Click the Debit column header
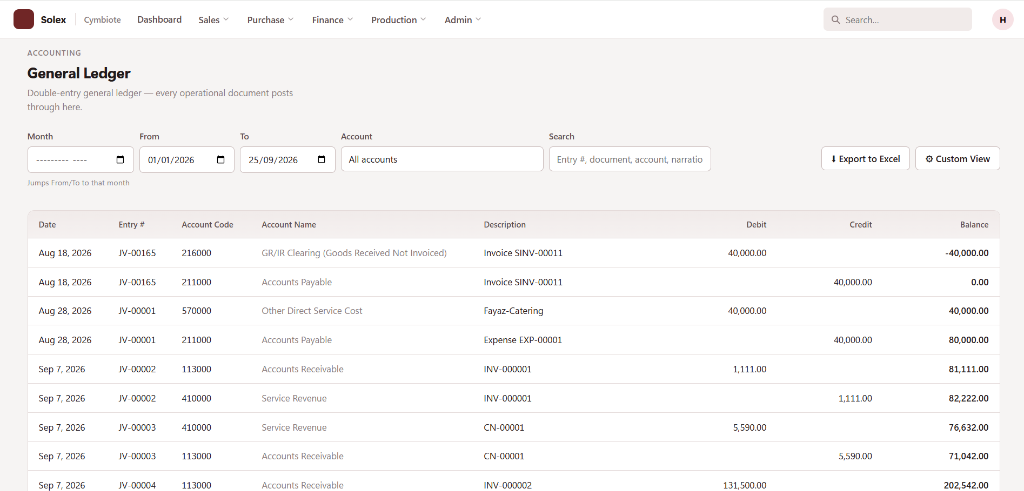1024x491 pixels. click(x=756, y=225)
